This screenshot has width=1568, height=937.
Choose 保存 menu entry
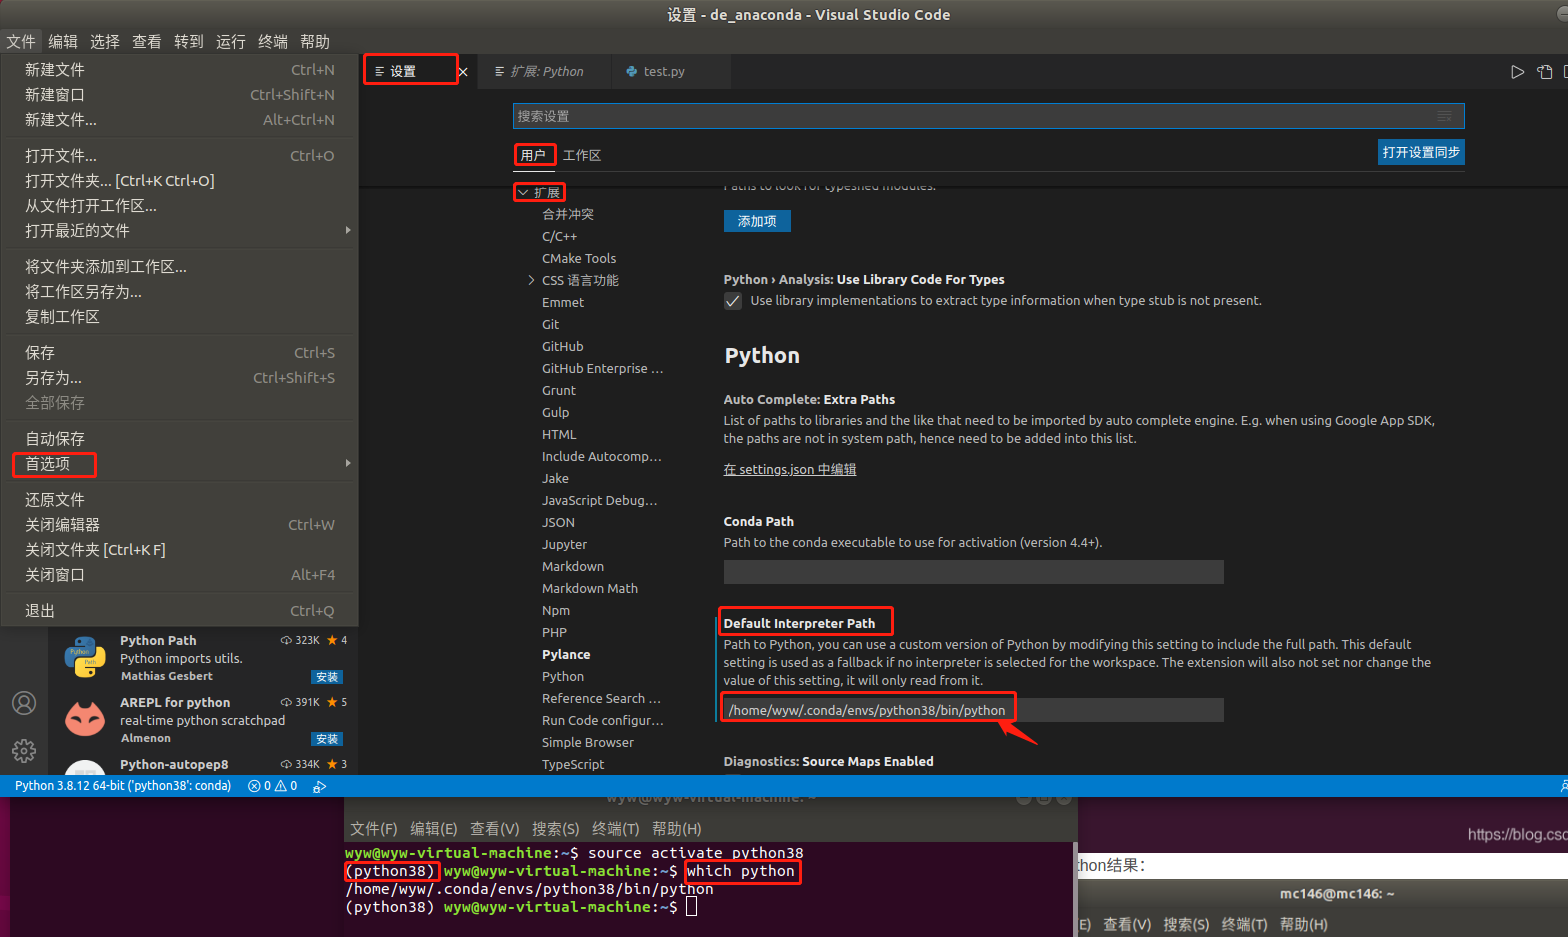(180, 353)
